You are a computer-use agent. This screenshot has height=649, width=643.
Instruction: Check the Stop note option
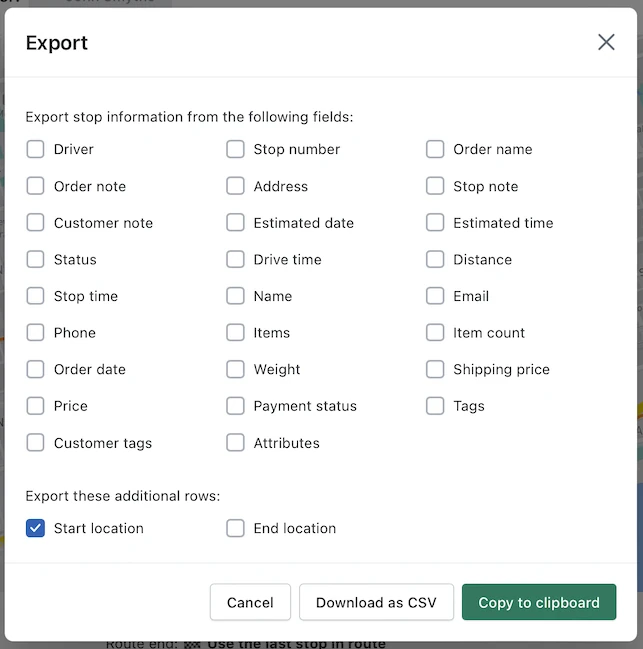[435, 186]
